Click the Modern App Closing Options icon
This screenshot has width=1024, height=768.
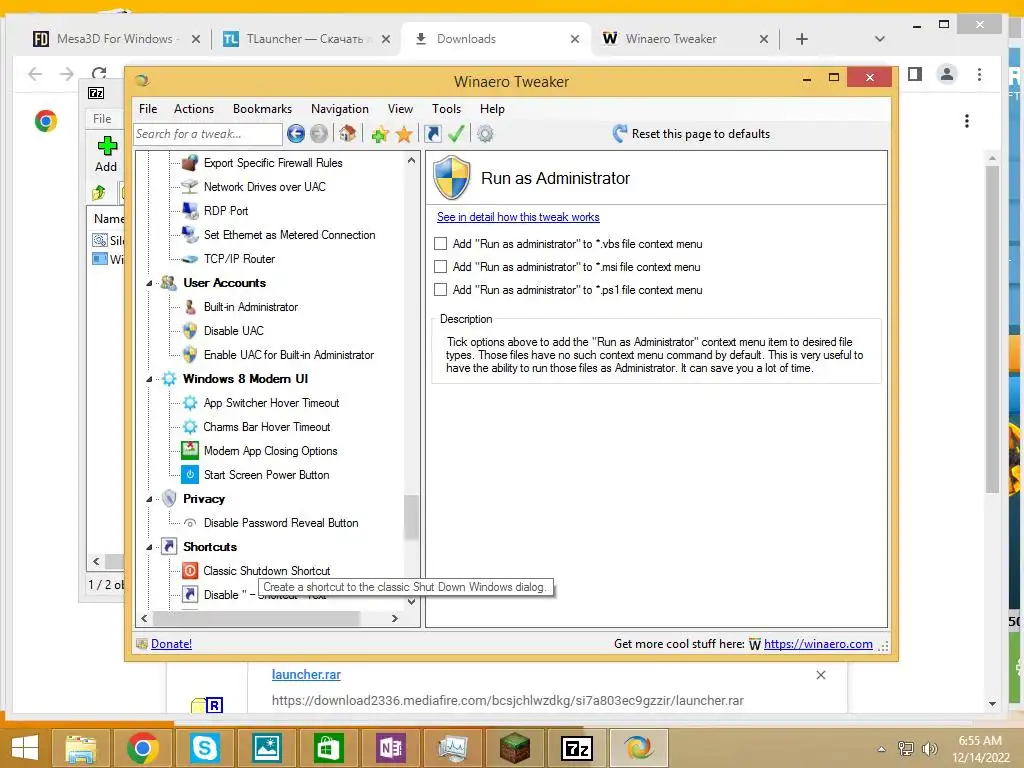click(189, 451)
